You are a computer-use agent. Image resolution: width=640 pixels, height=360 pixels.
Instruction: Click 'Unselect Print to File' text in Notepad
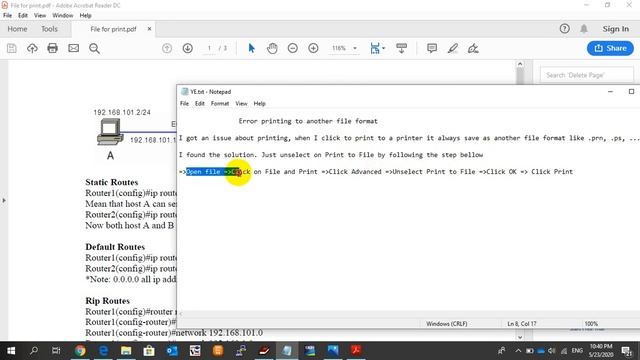pos(434,172)
